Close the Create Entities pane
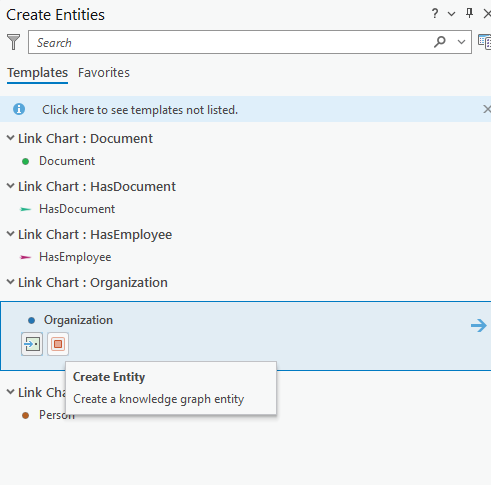 pyautogui.click(x=487, y=14)
